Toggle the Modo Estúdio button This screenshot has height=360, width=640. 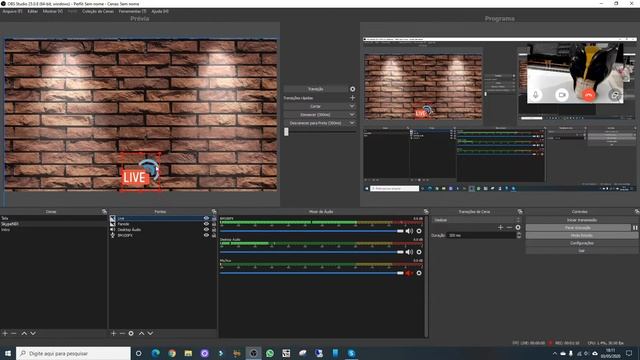coord(582,236)
